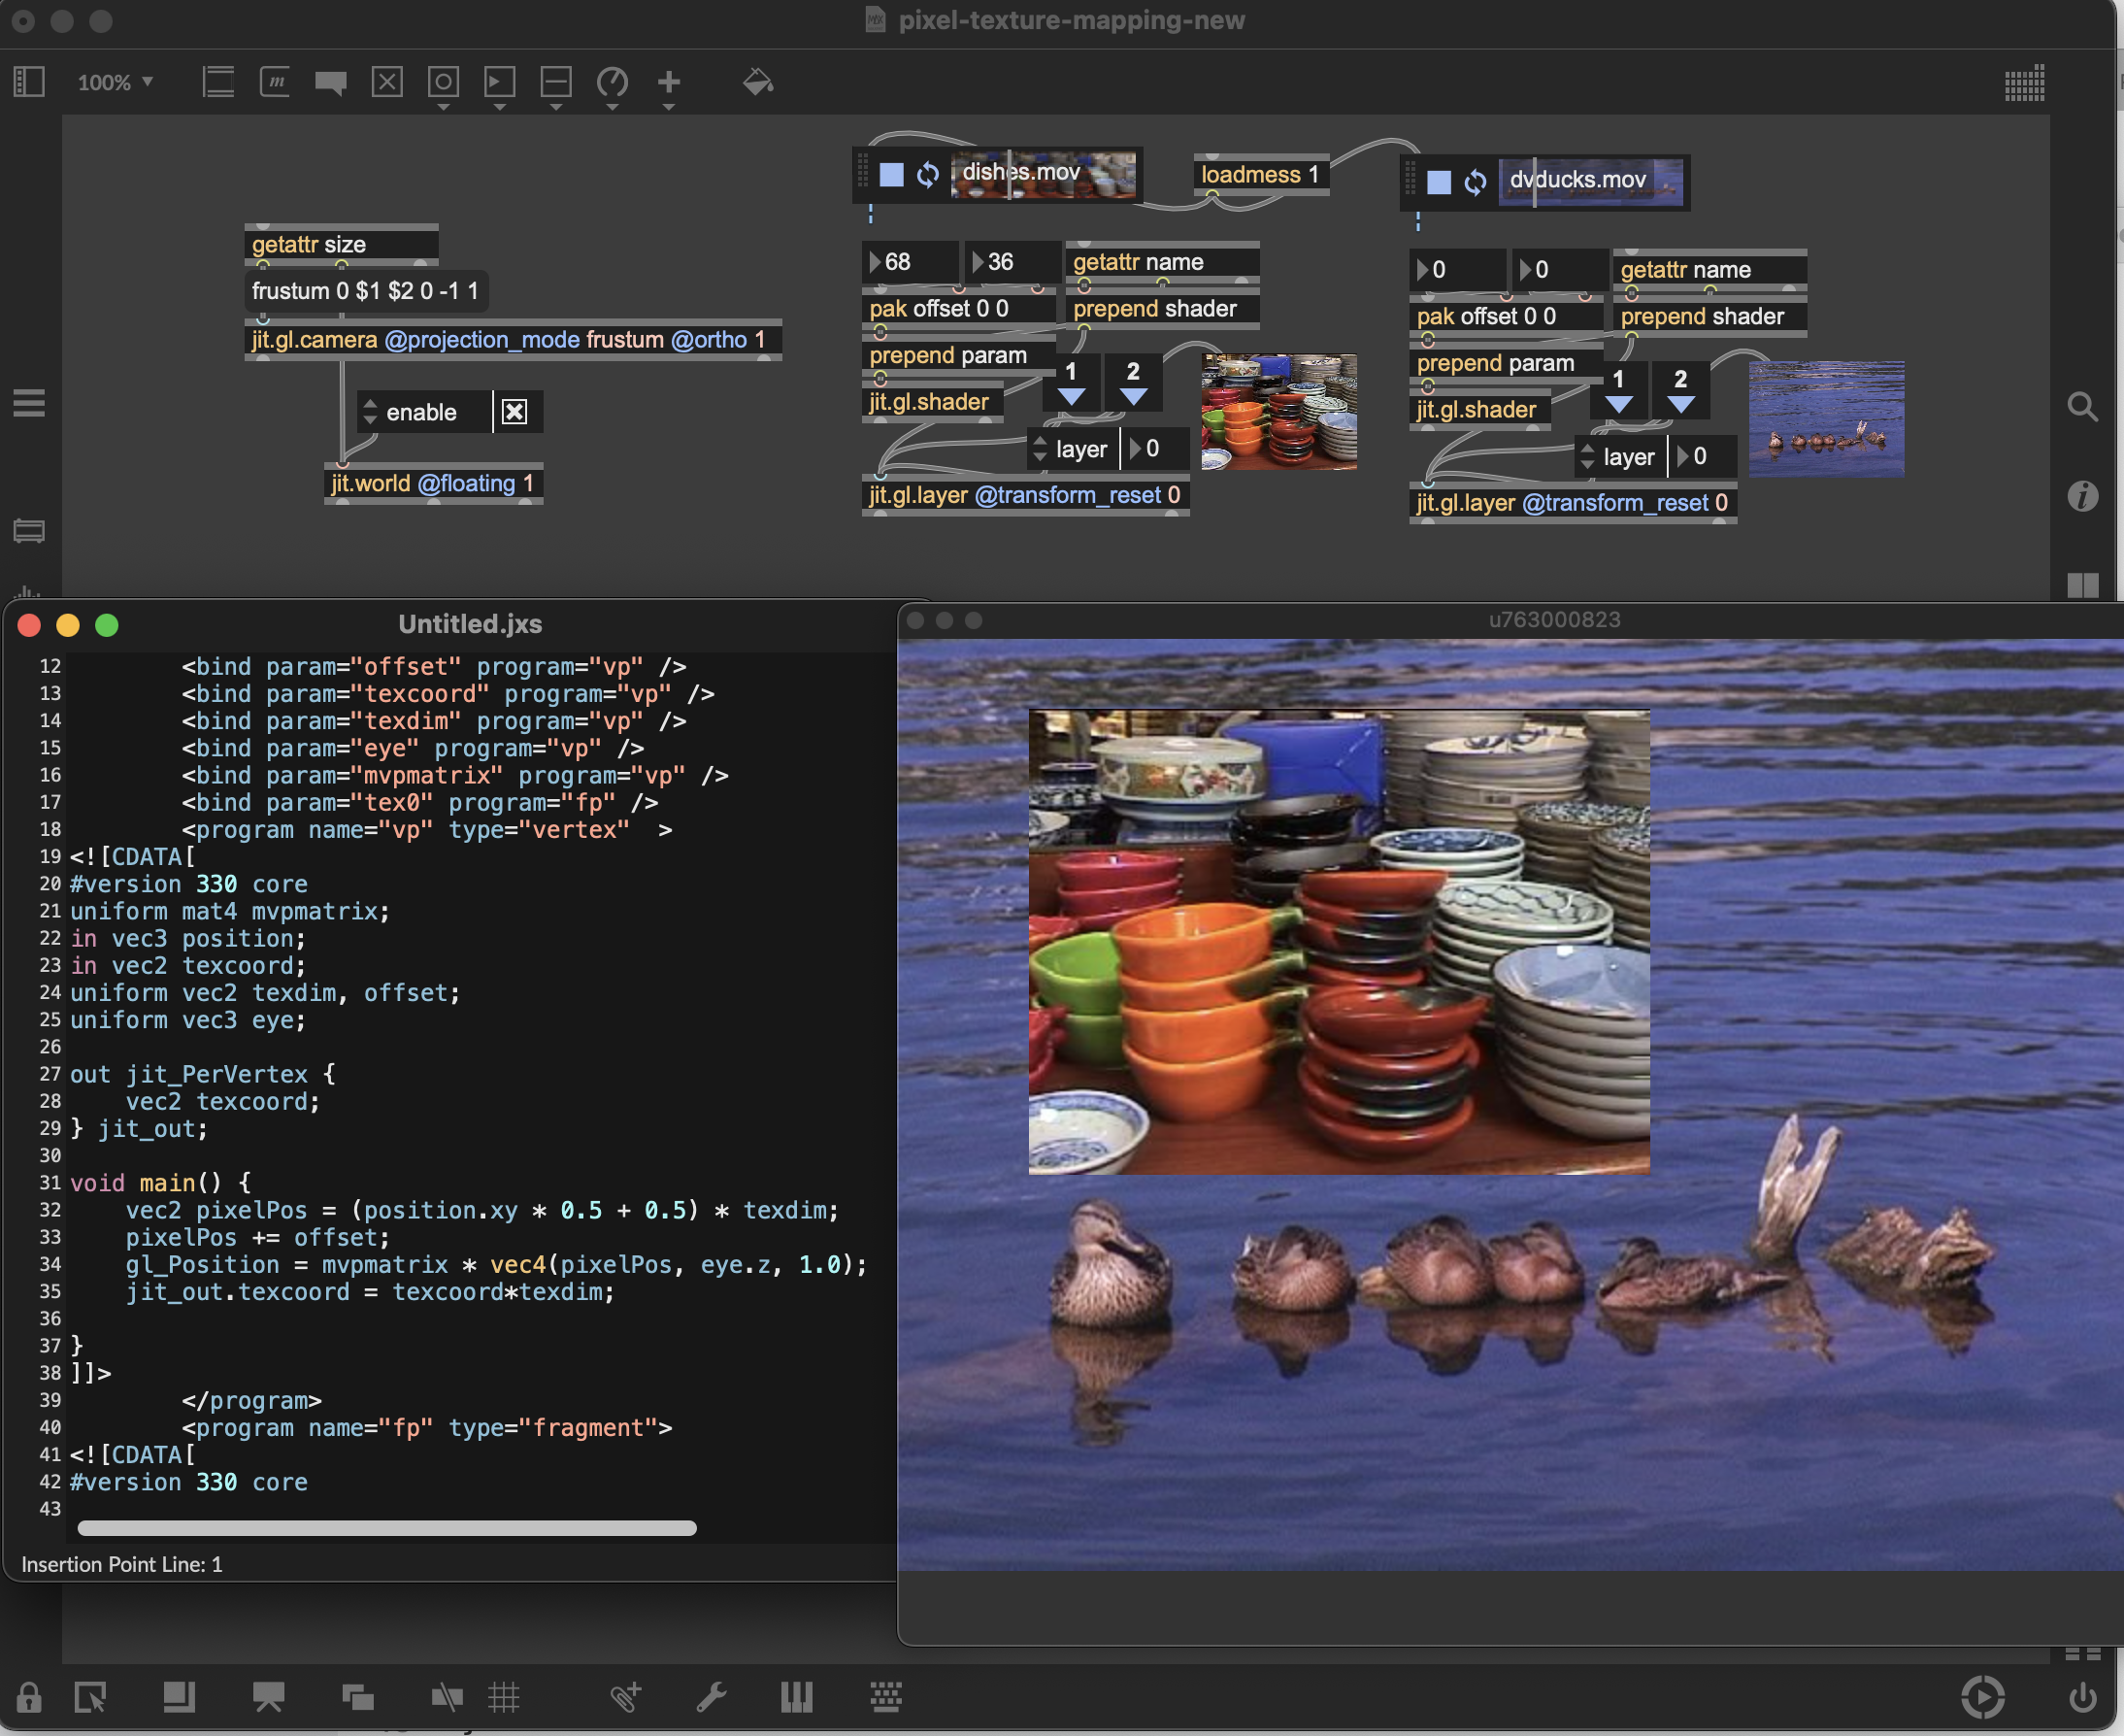Toggle the grid icon in bottom toolbar
The width and height of the screenshot is (2124, 1736).
pos(503,1697)
